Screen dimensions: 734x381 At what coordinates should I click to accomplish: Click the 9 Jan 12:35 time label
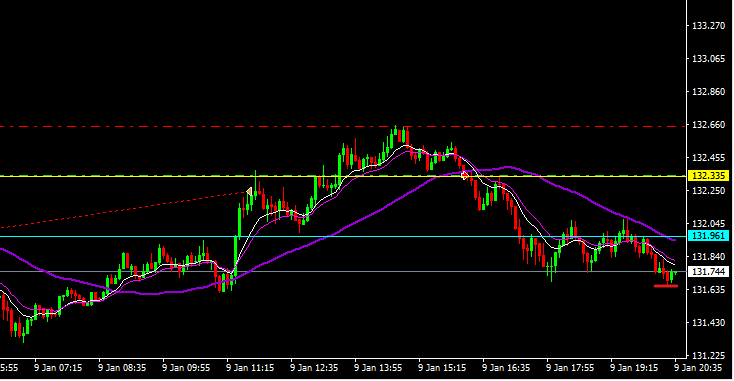coord(315,368)
